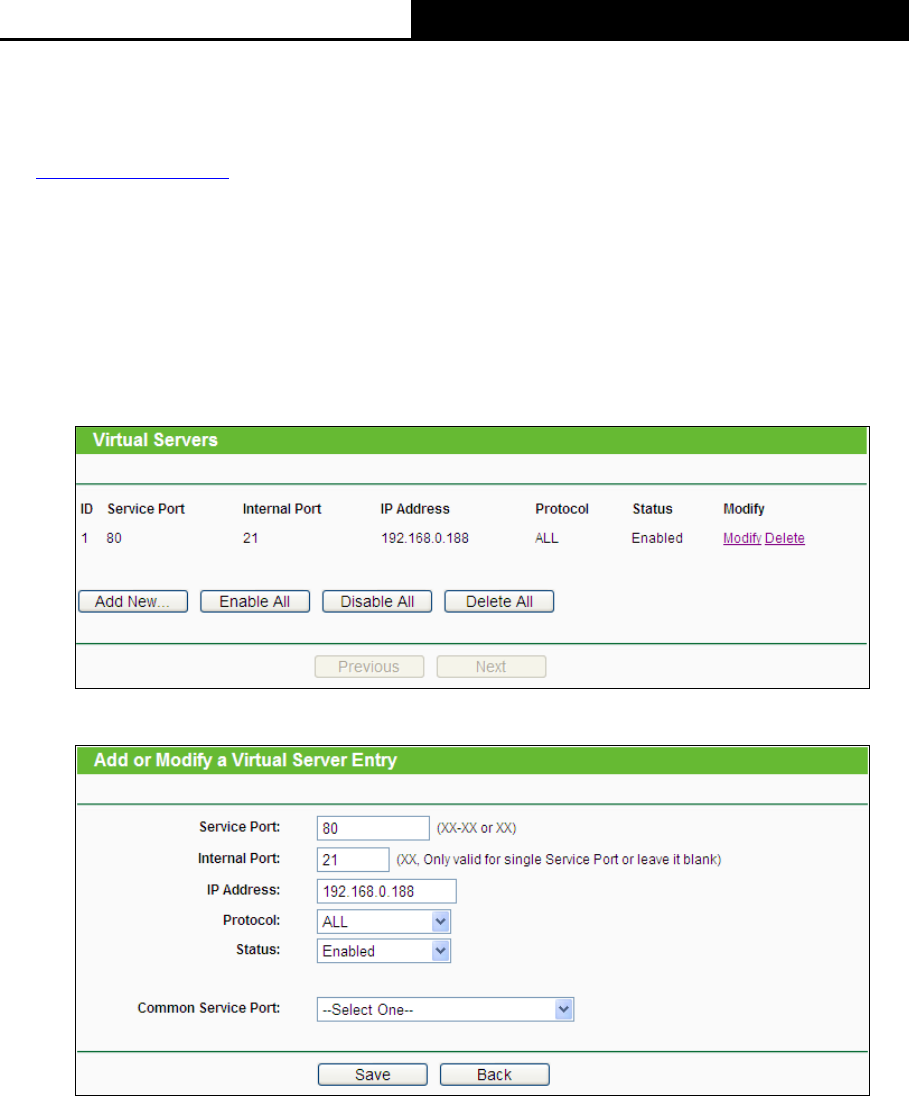Click protocol value ALL in table row
Image resolution: width=909 pixels, height=1096 pixels.
(547, 538)
